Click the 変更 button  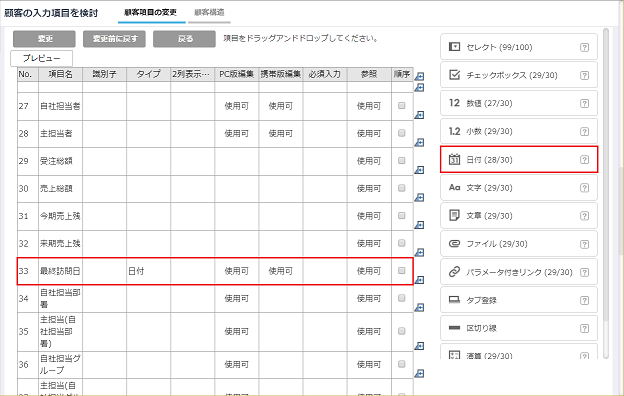coord(44,39)
